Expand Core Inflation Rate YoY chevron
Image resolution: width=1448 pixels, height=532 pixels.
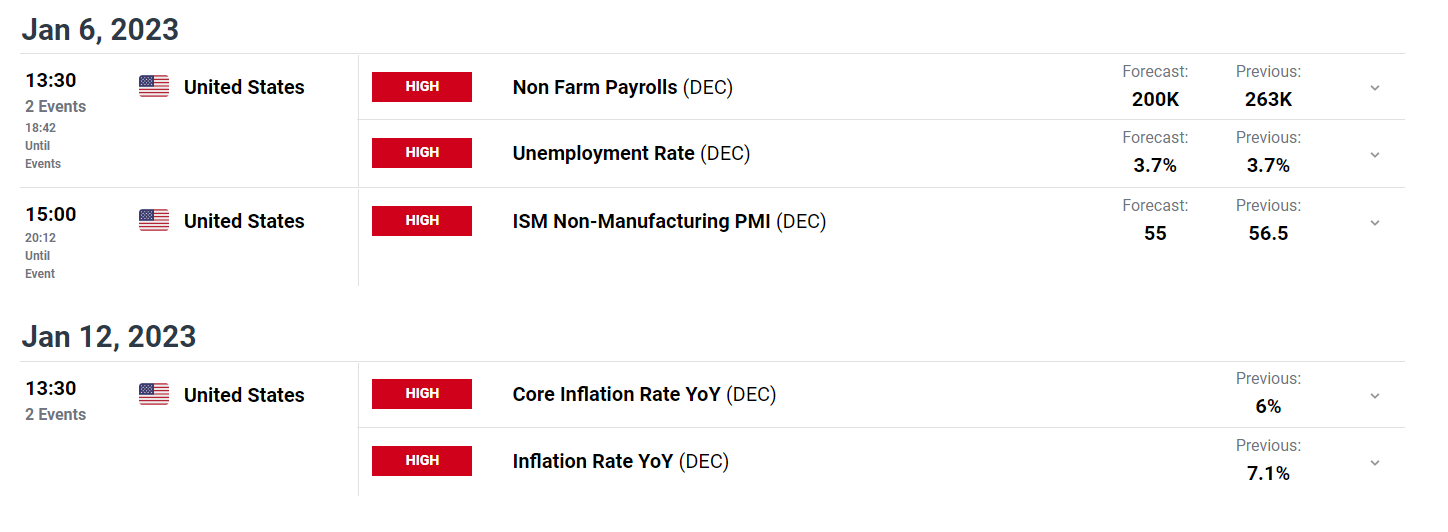[1375, 396]
